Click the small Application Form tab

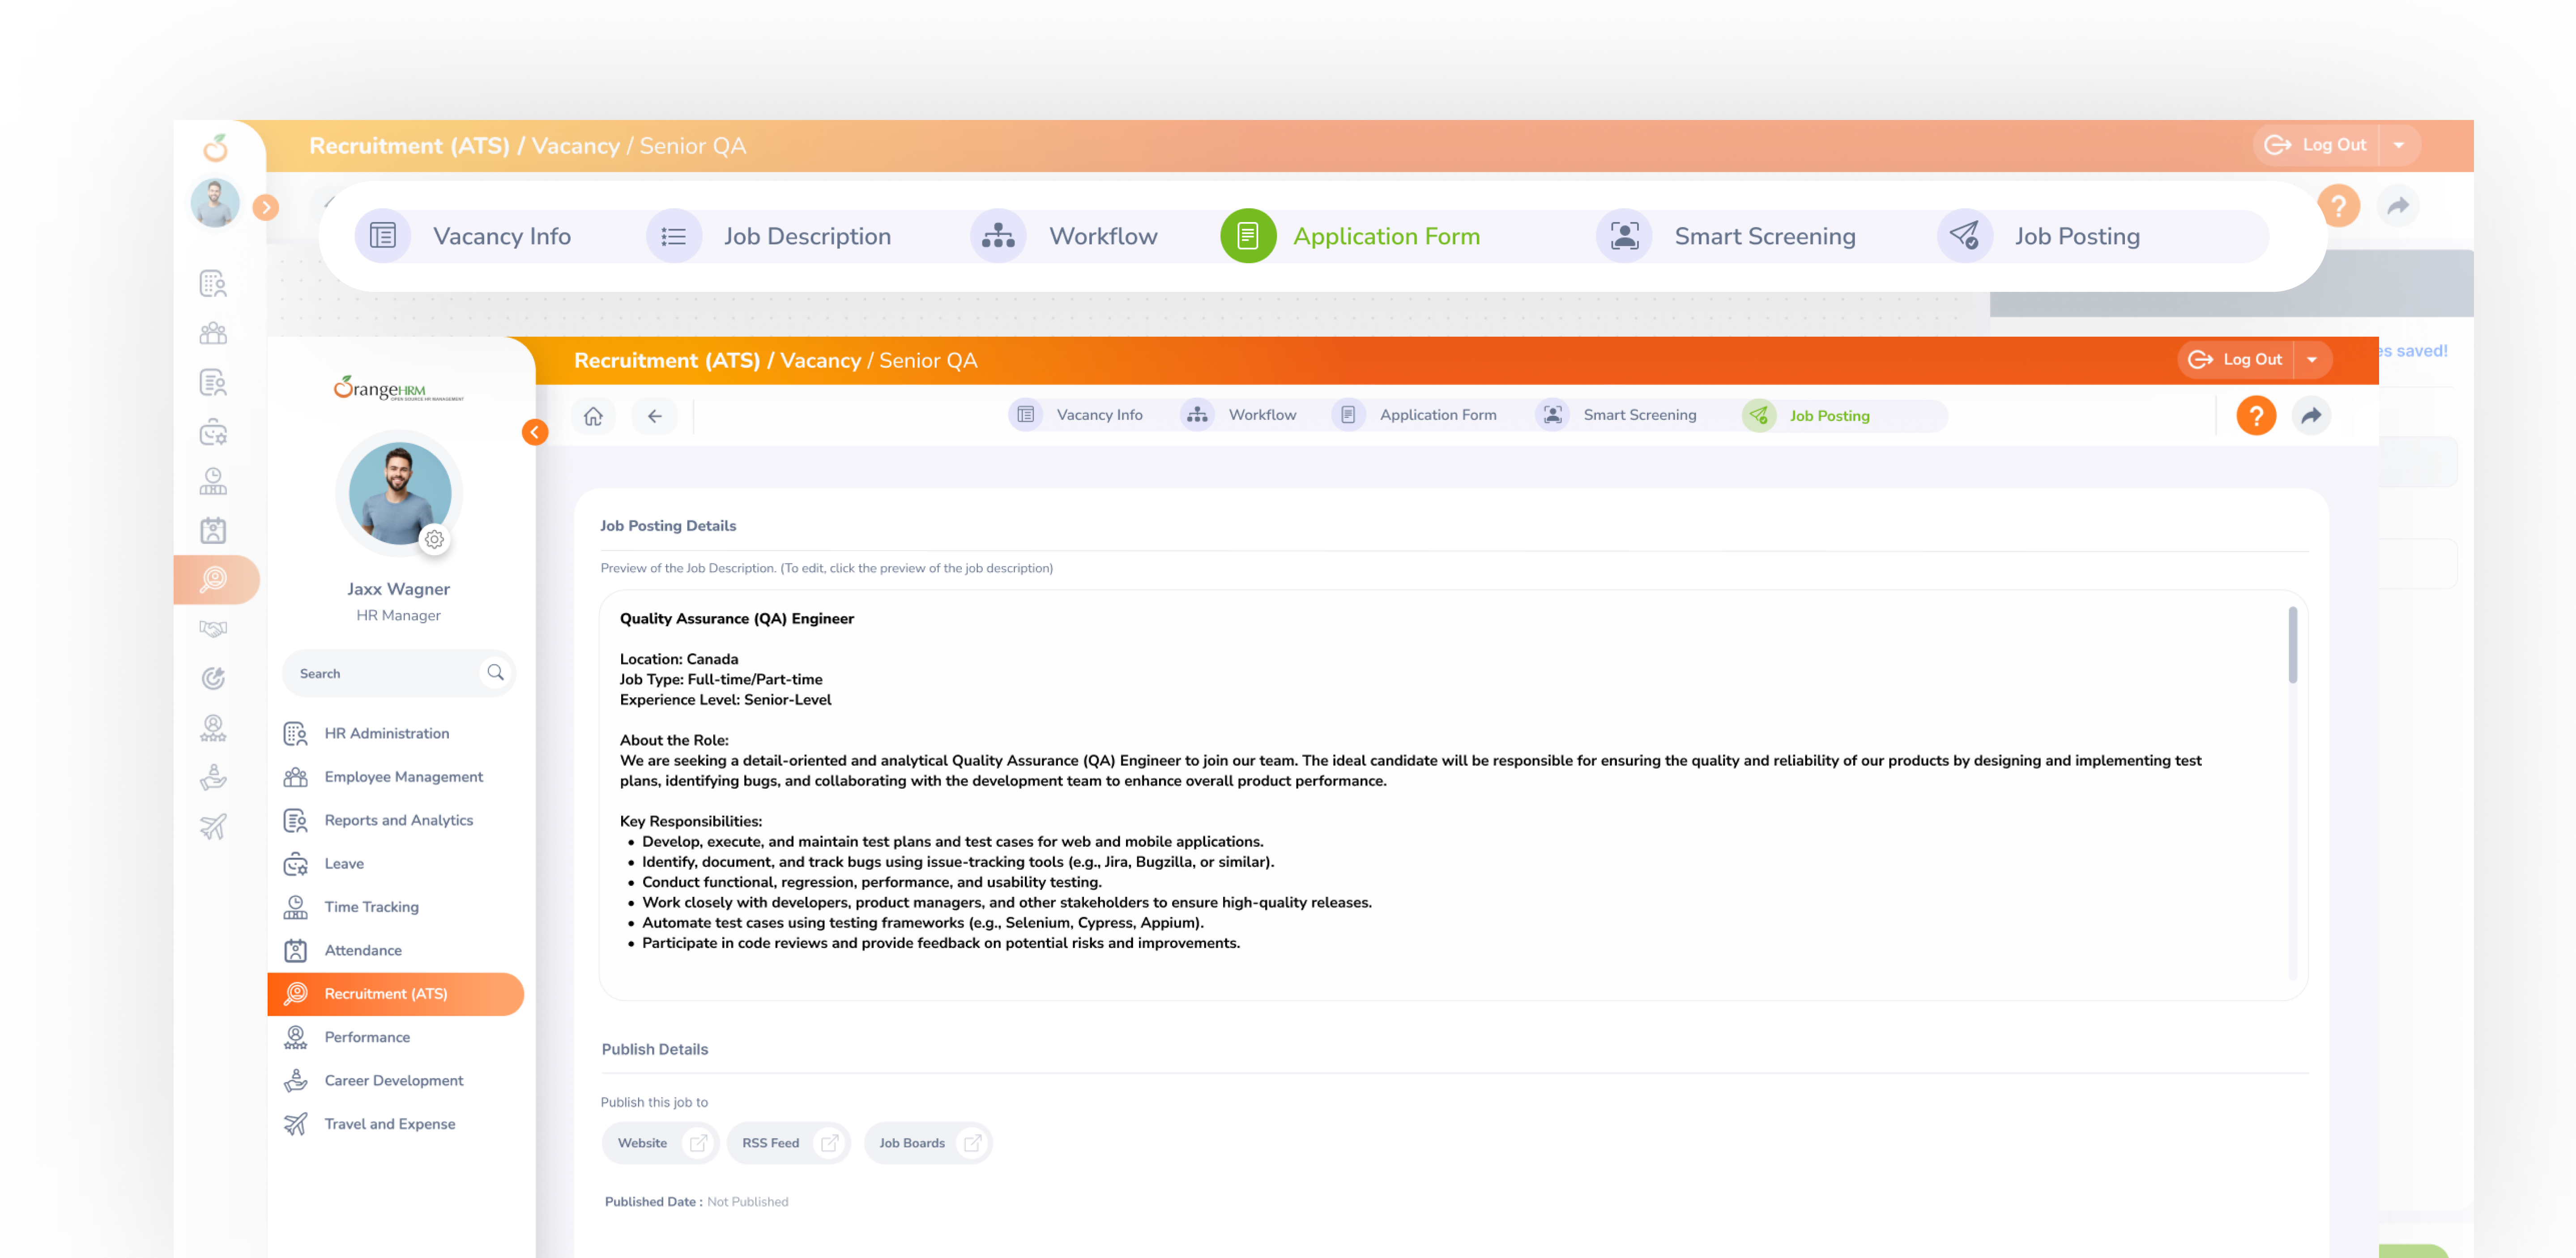[x=1415, y=415]
